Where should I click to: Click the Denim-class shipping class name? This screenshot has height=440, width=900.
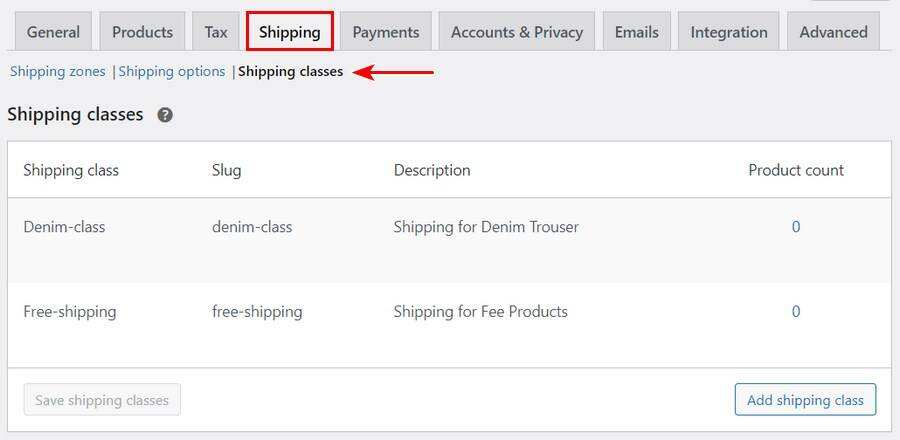(x=64, y=227)
